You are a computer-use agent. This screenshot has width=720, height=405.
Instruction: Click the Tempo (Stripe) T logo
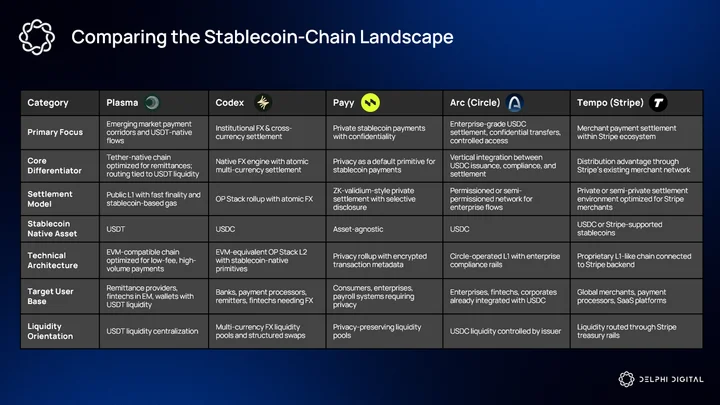658,103
